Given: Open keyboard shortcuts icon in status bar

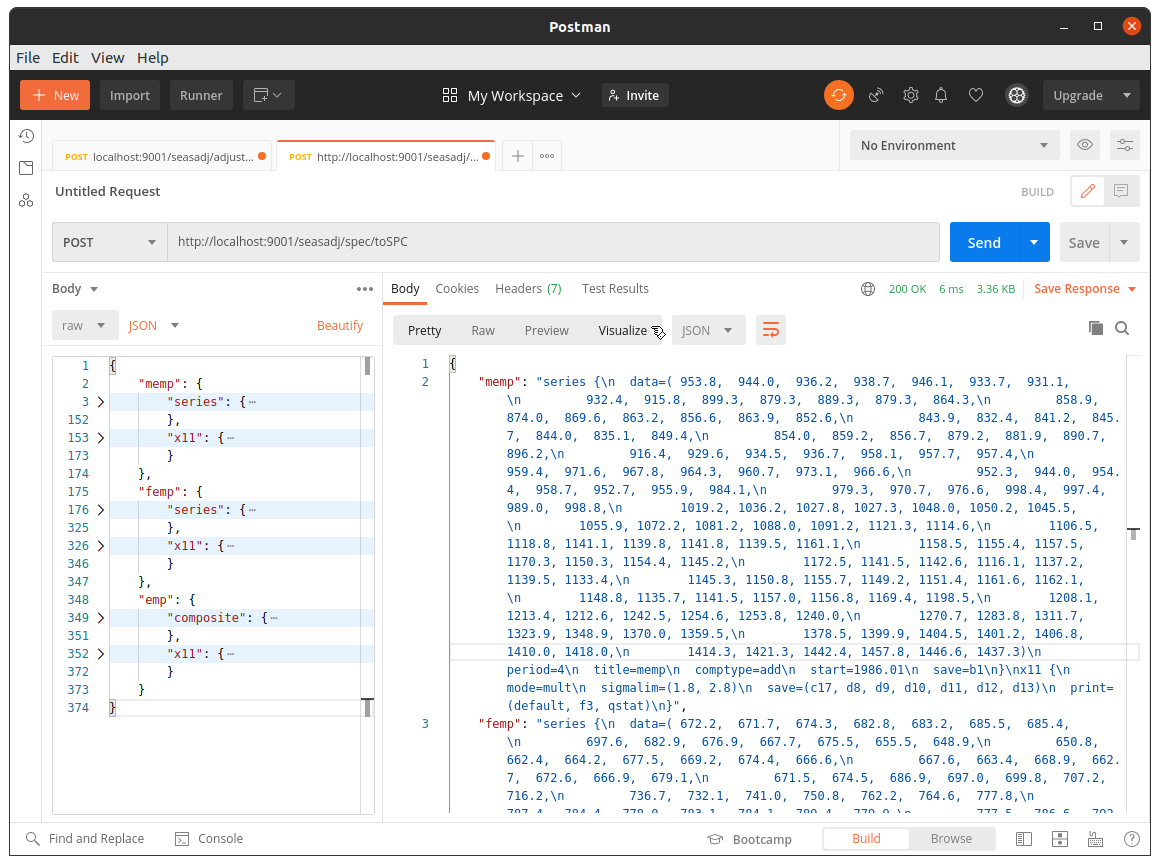Looking at the screenshot, I should 1096,839.
